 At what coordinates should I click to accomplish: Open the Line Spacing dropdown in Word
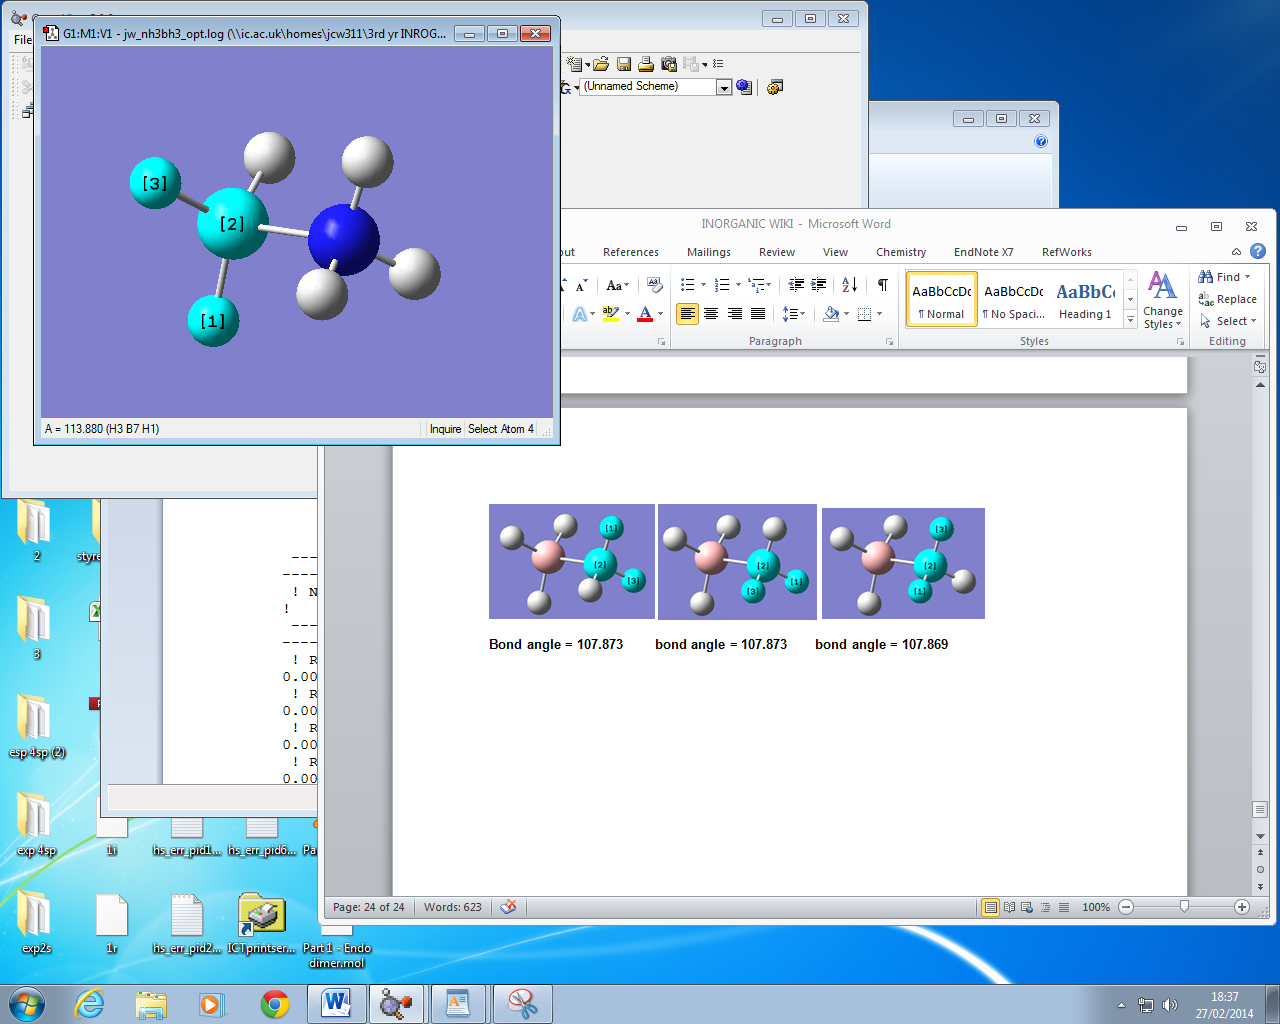click(x=793, y=314)
